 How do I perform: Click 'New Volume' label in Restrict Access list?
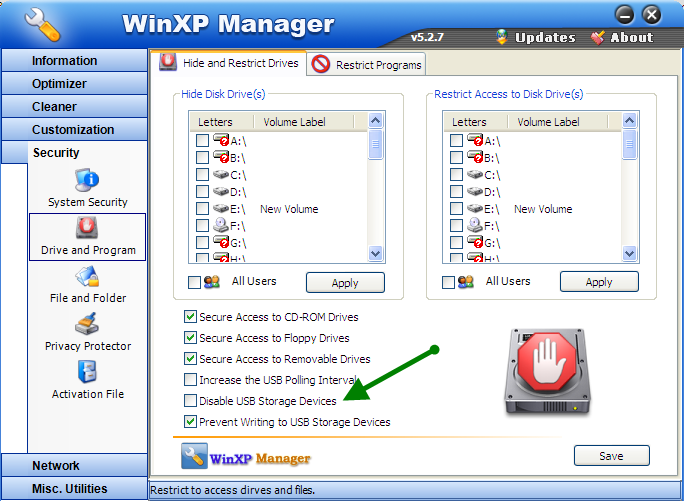click(543, 209)
